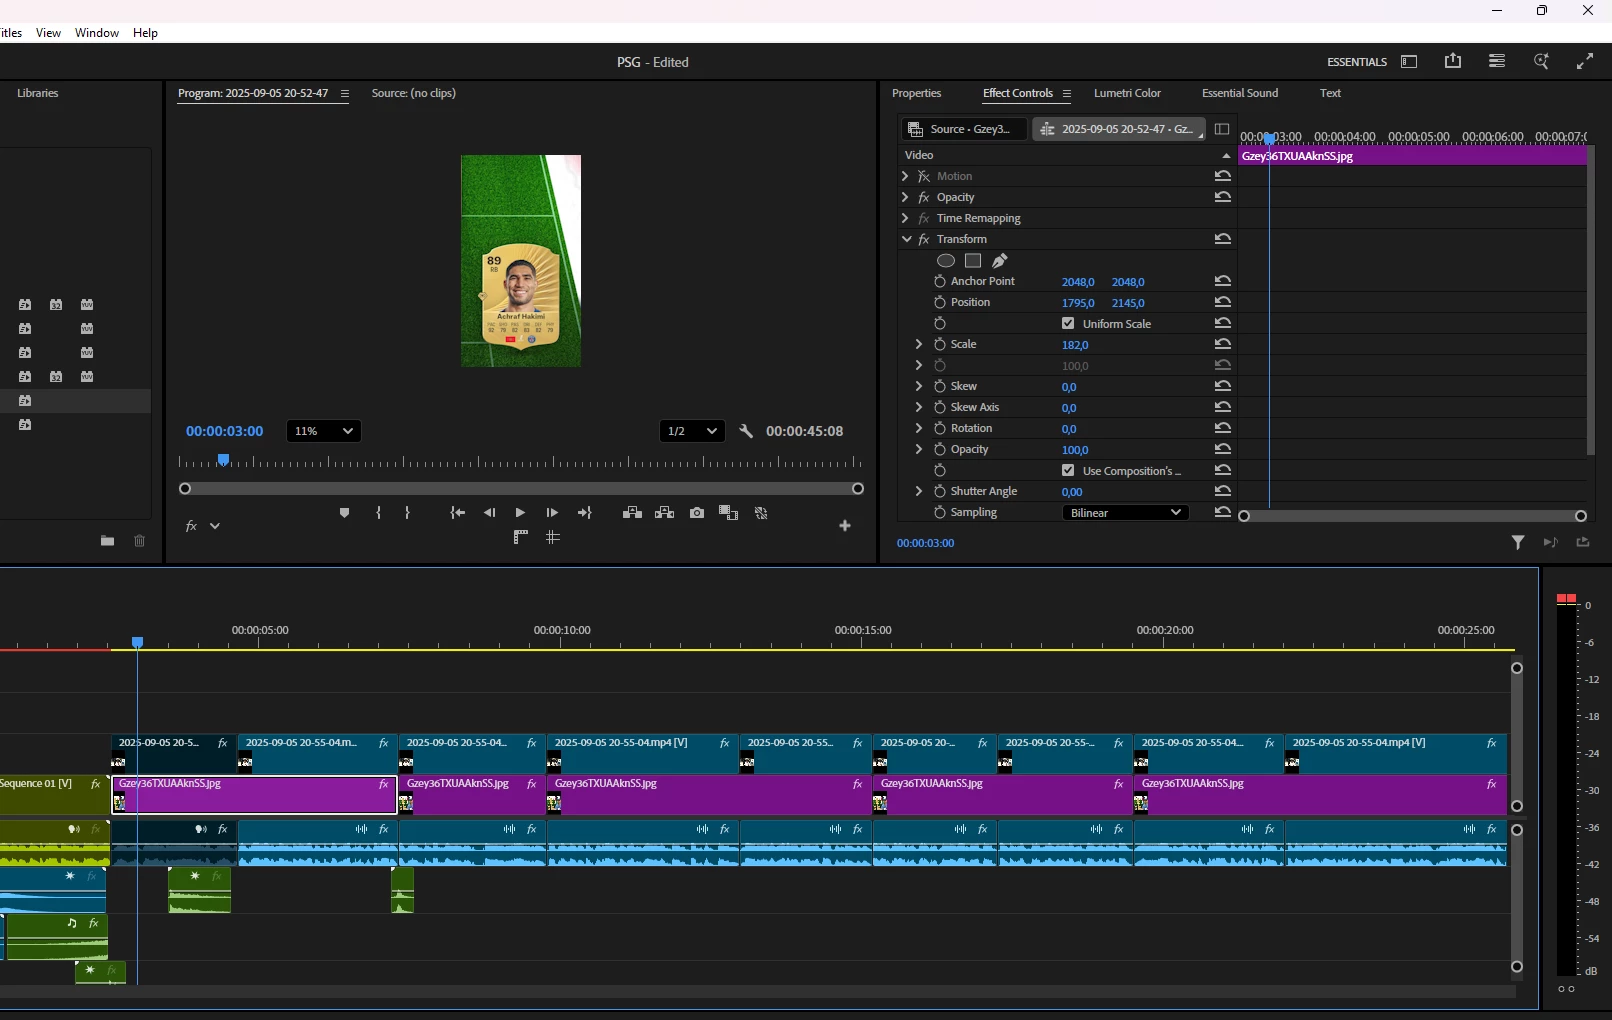Toggle animation stopwatch for Scale
The width and height of the screenshot is (1612, 1020).
click(940, 344)
